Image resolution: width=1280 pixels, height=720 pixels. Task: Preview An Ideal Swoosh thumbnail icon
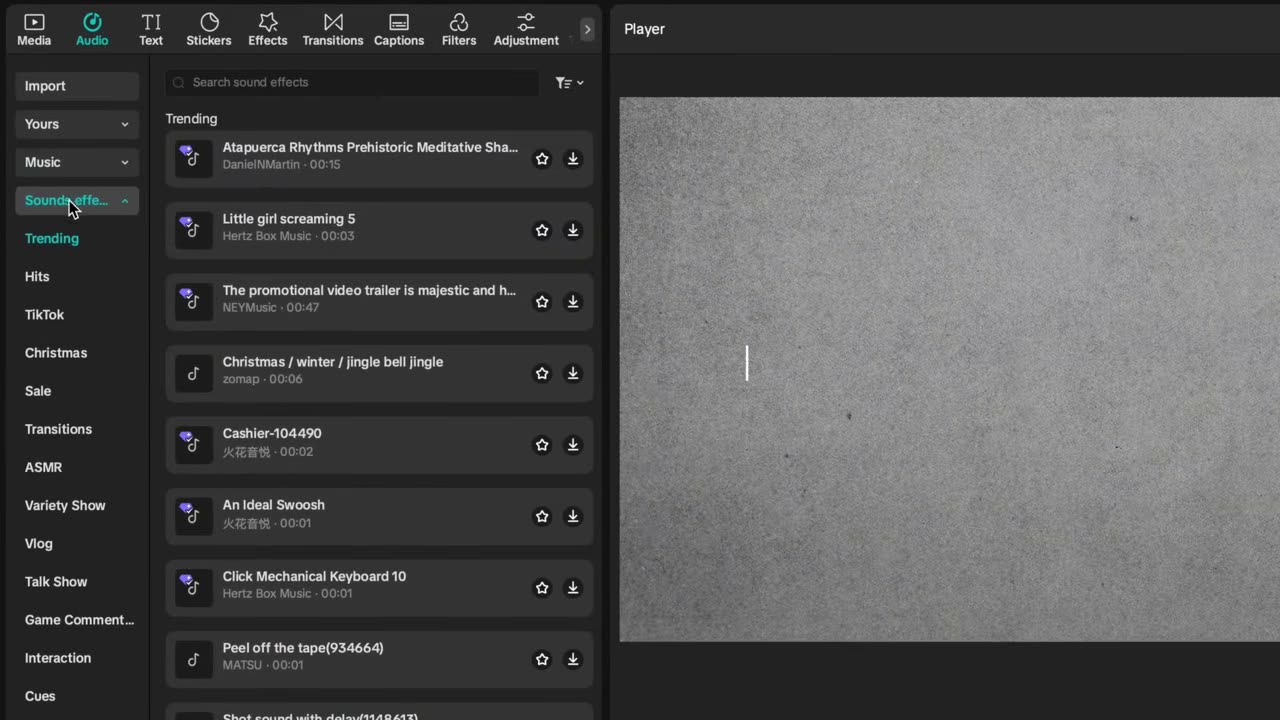click(x=194, y=516)
